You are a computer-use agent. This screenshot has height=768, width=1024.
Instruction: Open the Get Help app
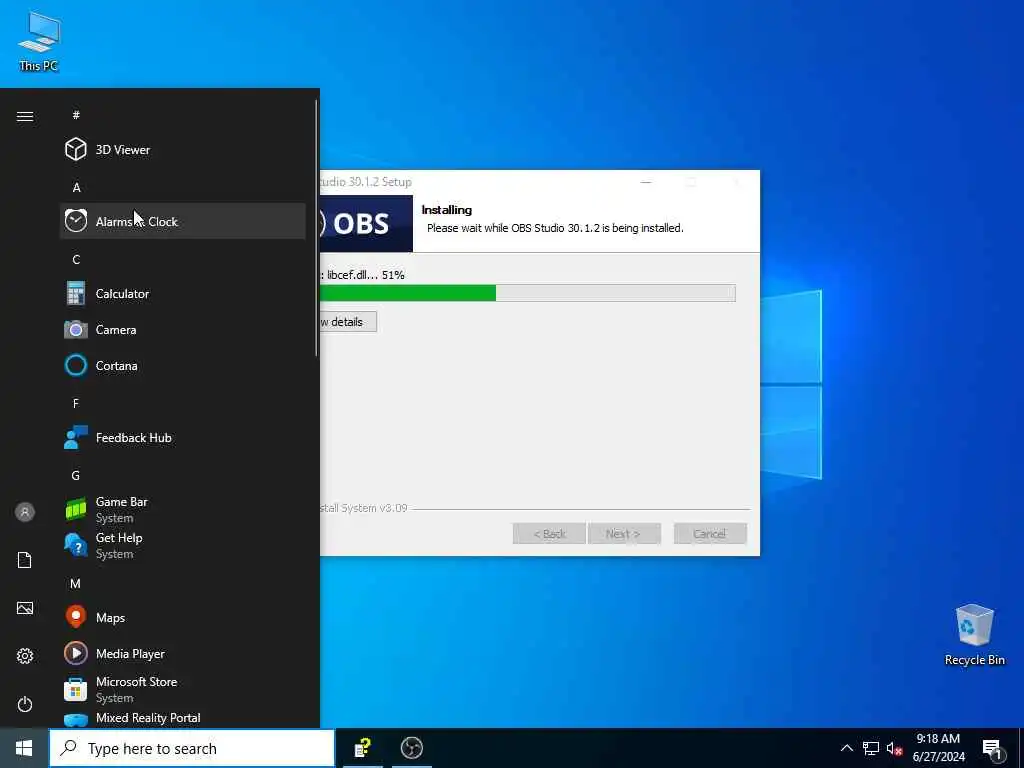(182, 545)
